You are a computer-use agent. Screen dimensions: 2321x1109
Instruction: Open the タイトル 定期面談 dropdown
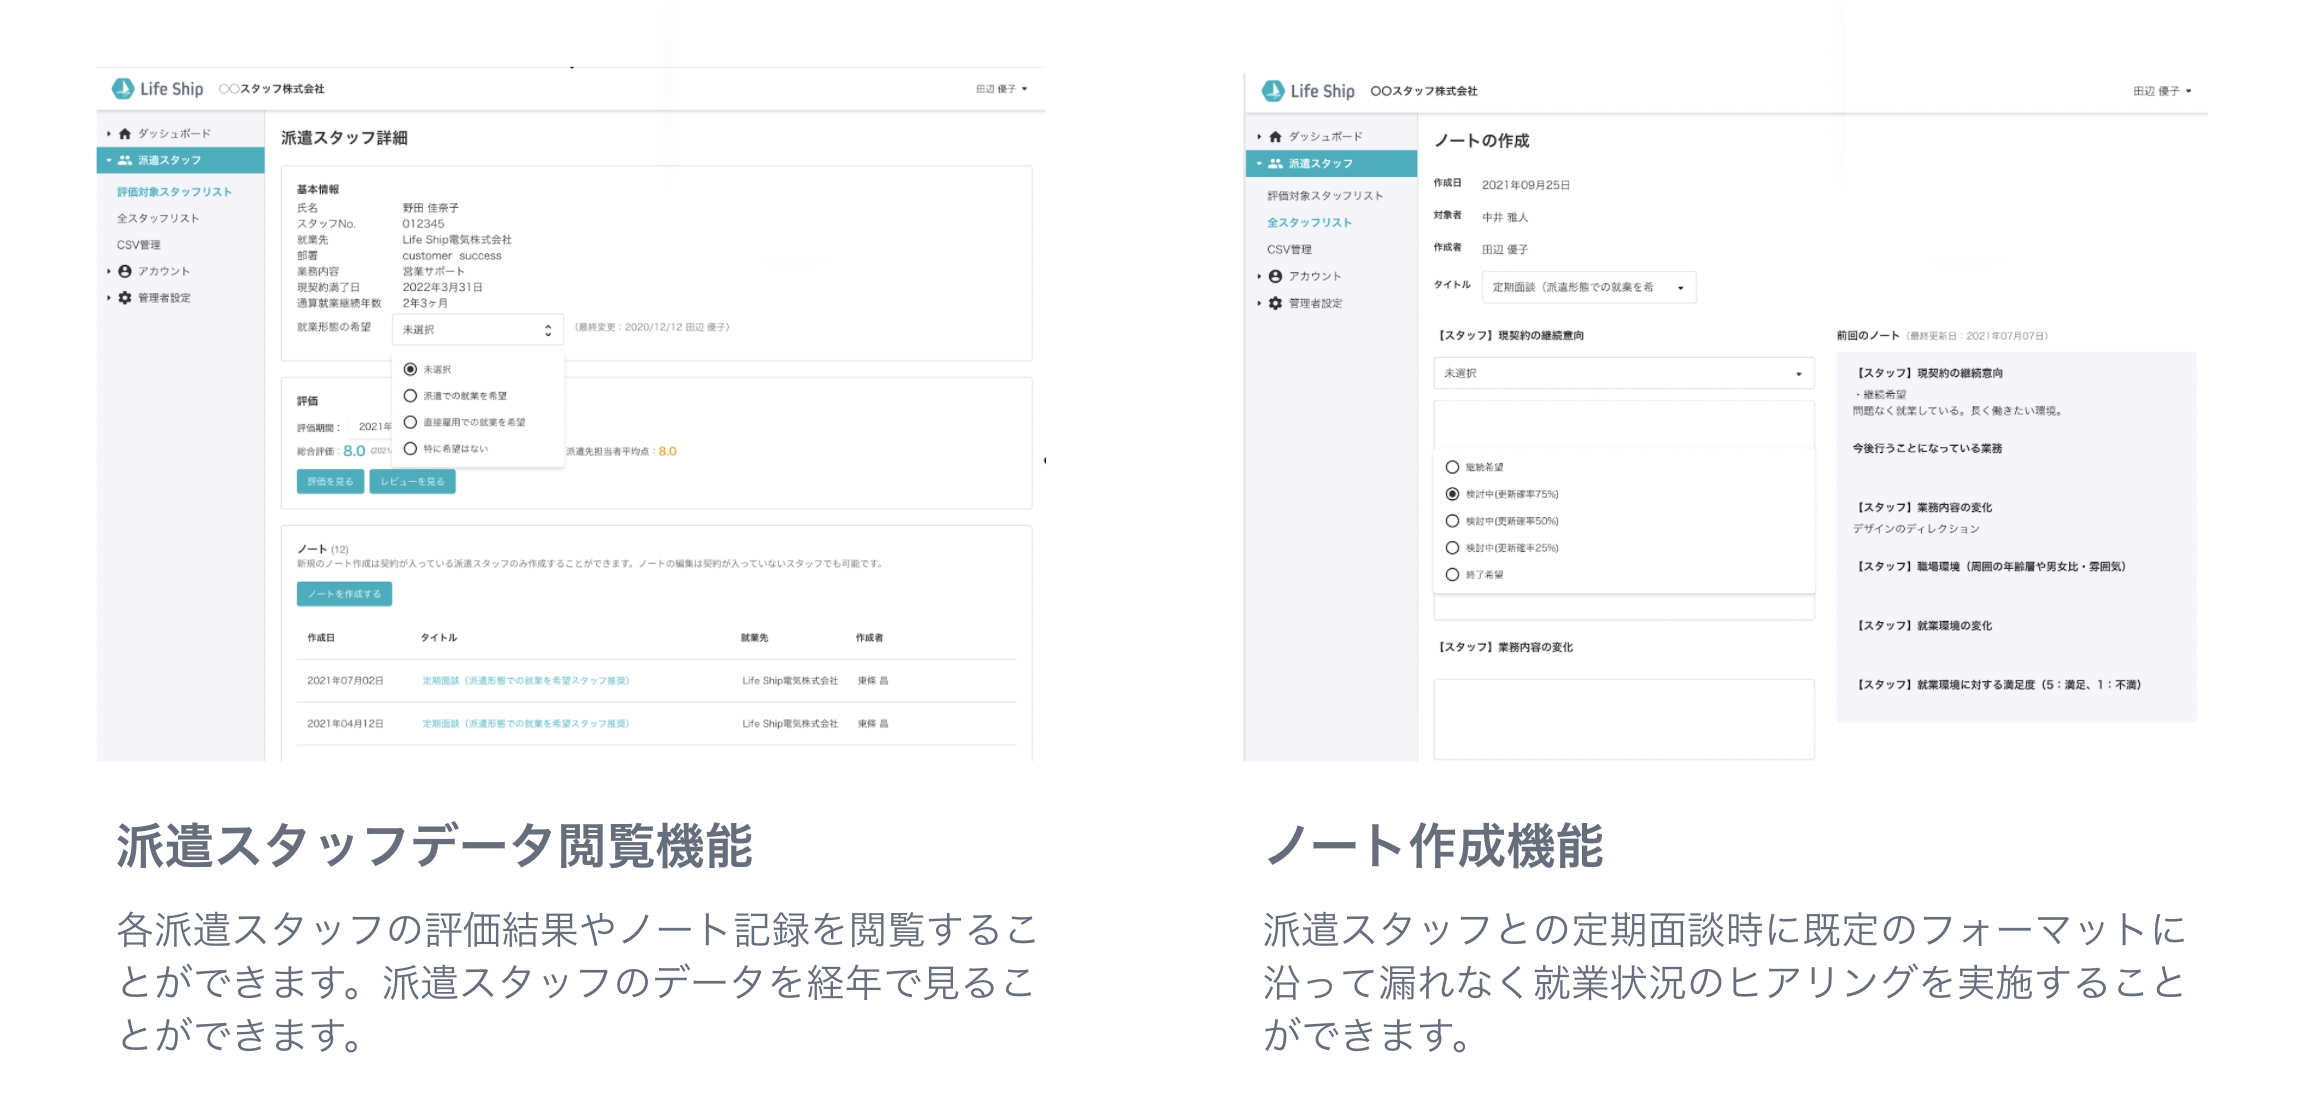tap(1588, 287)
